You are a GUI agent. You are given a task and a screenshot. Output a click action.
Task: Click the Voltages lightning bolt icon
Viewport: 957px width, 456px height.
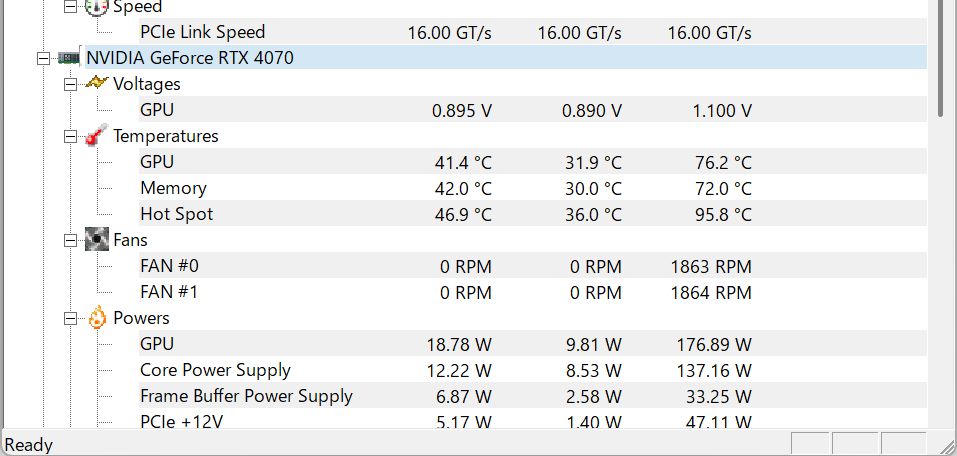point(97,83)
